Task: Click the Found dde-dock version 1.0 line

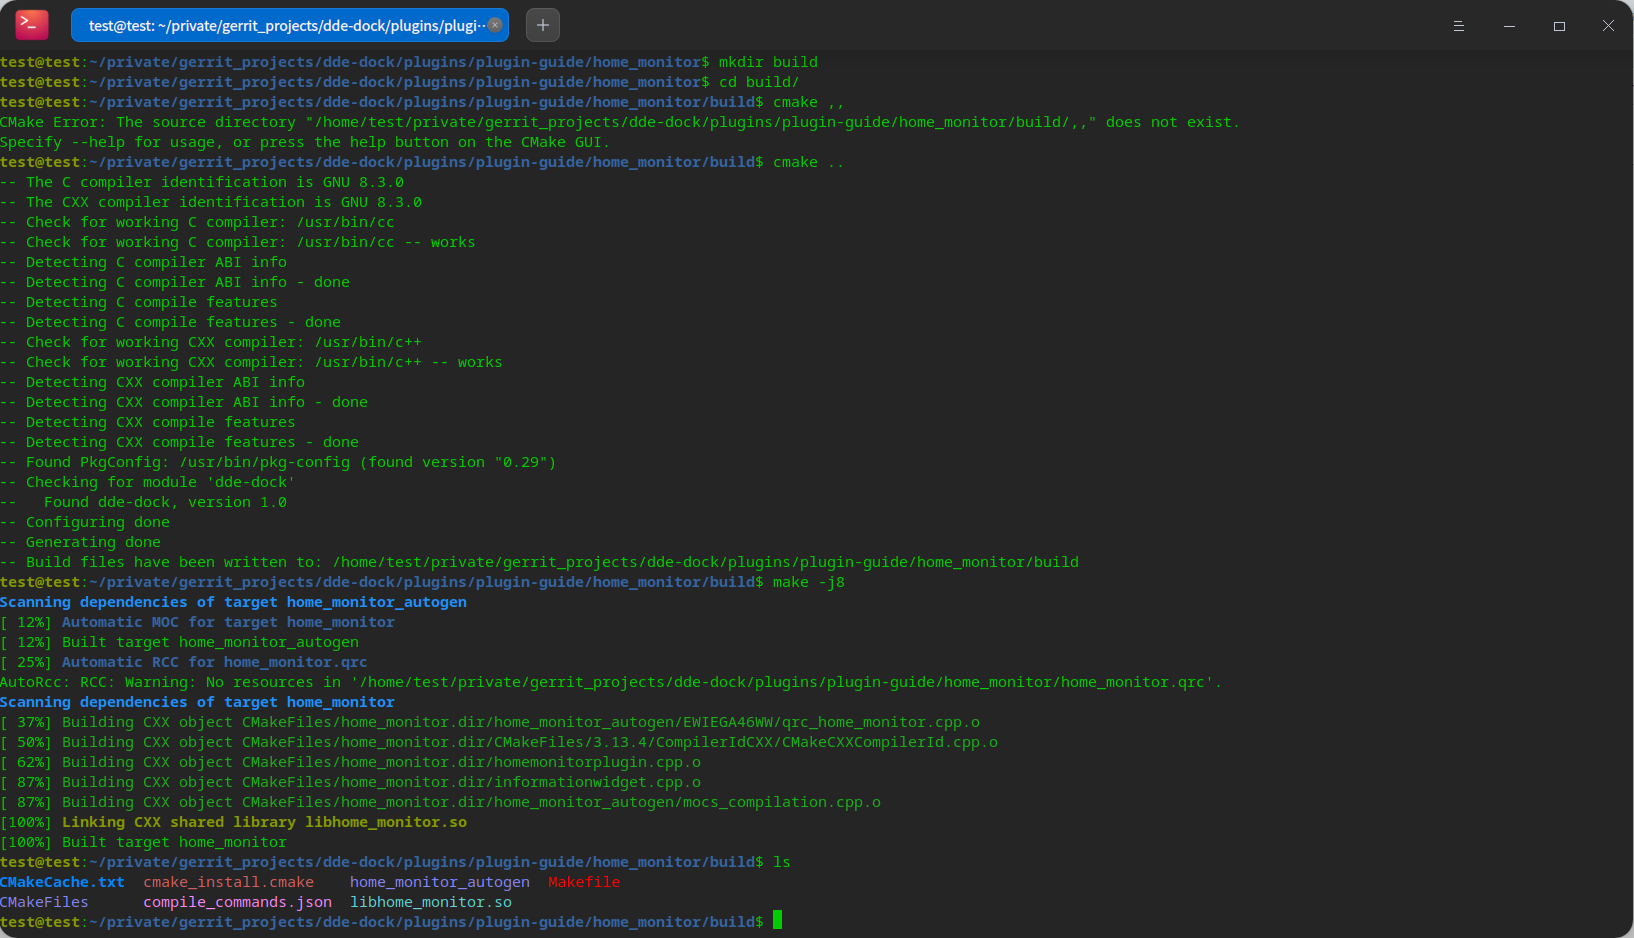Action: click(x=145, y=502)
